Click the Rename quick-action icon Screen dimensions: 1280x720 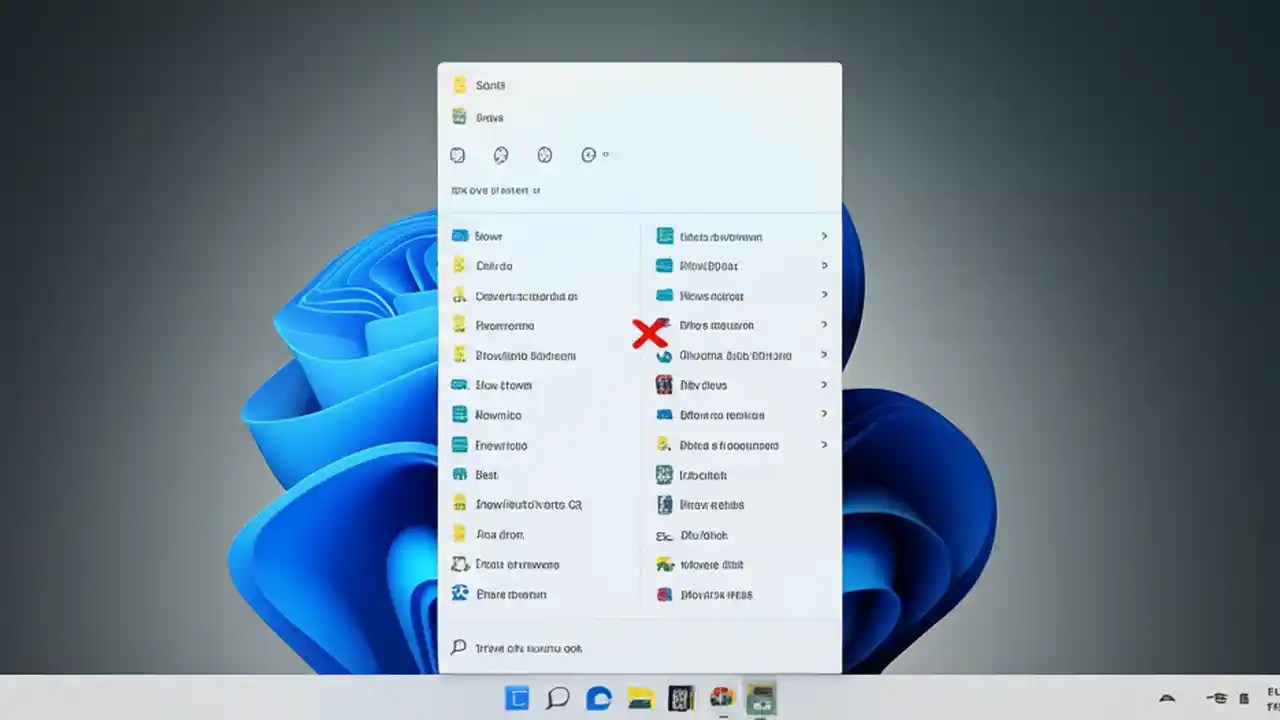point(544,155)
